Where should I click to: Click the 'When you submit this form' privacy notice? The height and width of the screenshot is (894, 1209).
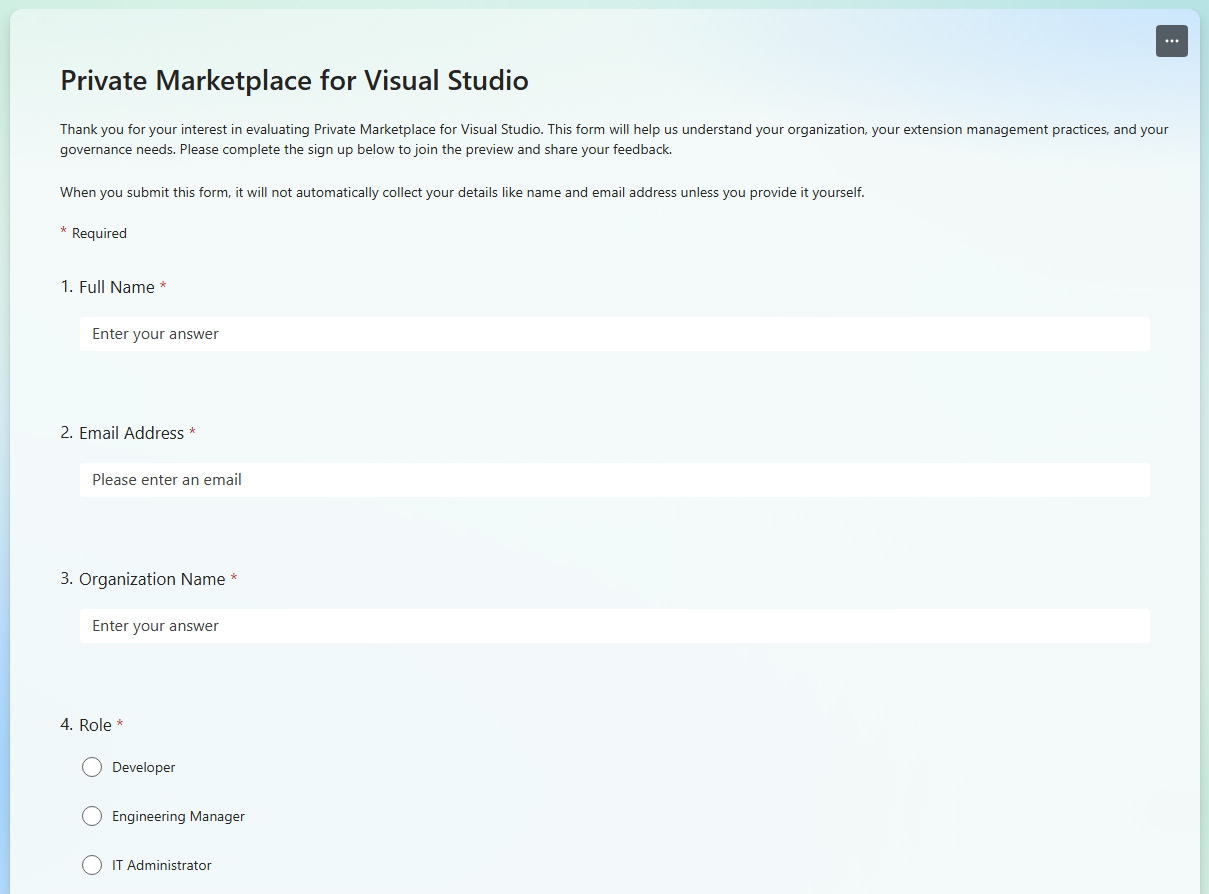[462, 193]
